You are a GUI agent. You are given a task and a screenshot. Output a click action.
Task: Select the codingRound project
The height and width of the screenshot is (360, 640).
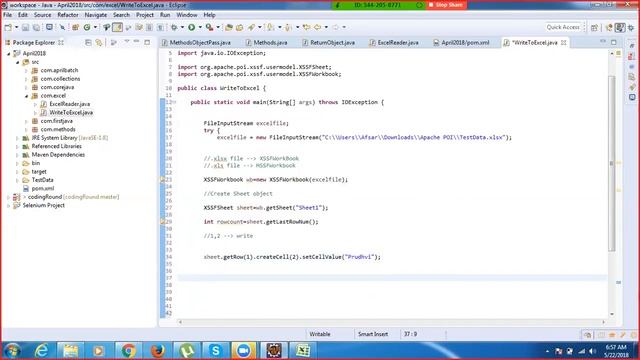pyautogui.click(x=44, y=197)
